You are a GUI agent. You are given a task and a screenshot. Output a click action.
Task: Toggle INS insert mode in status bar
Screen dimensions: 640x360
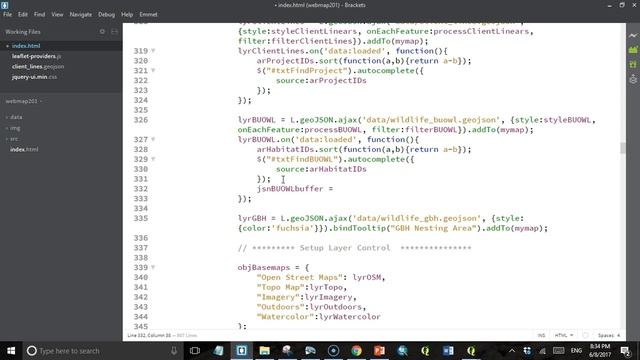pyautogui.click(x=541, y=335)
